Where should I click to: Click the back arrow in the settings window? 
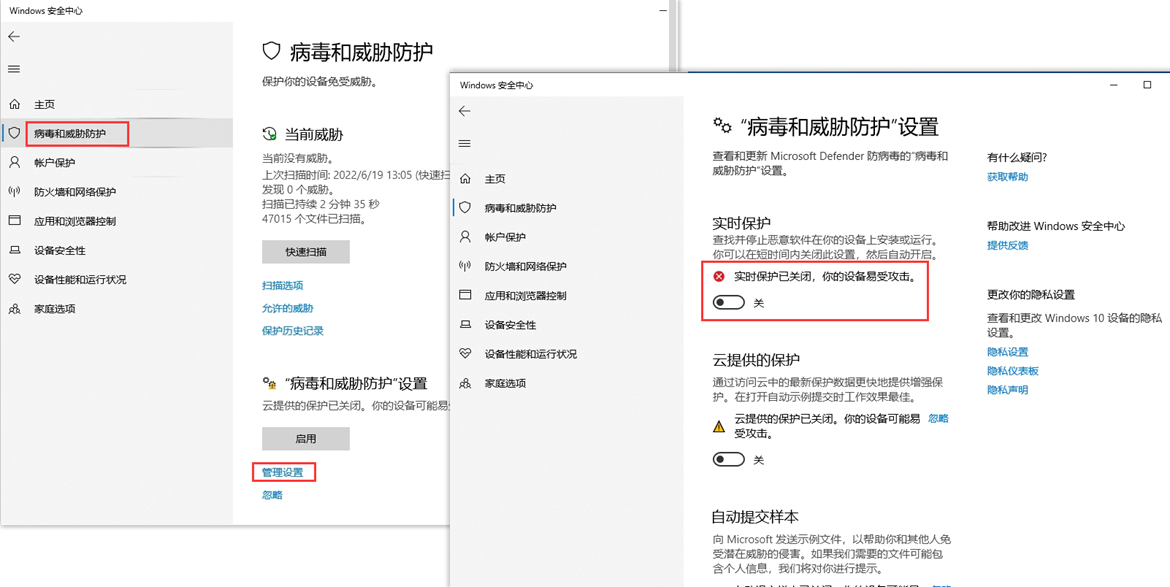tap(464, 111)
